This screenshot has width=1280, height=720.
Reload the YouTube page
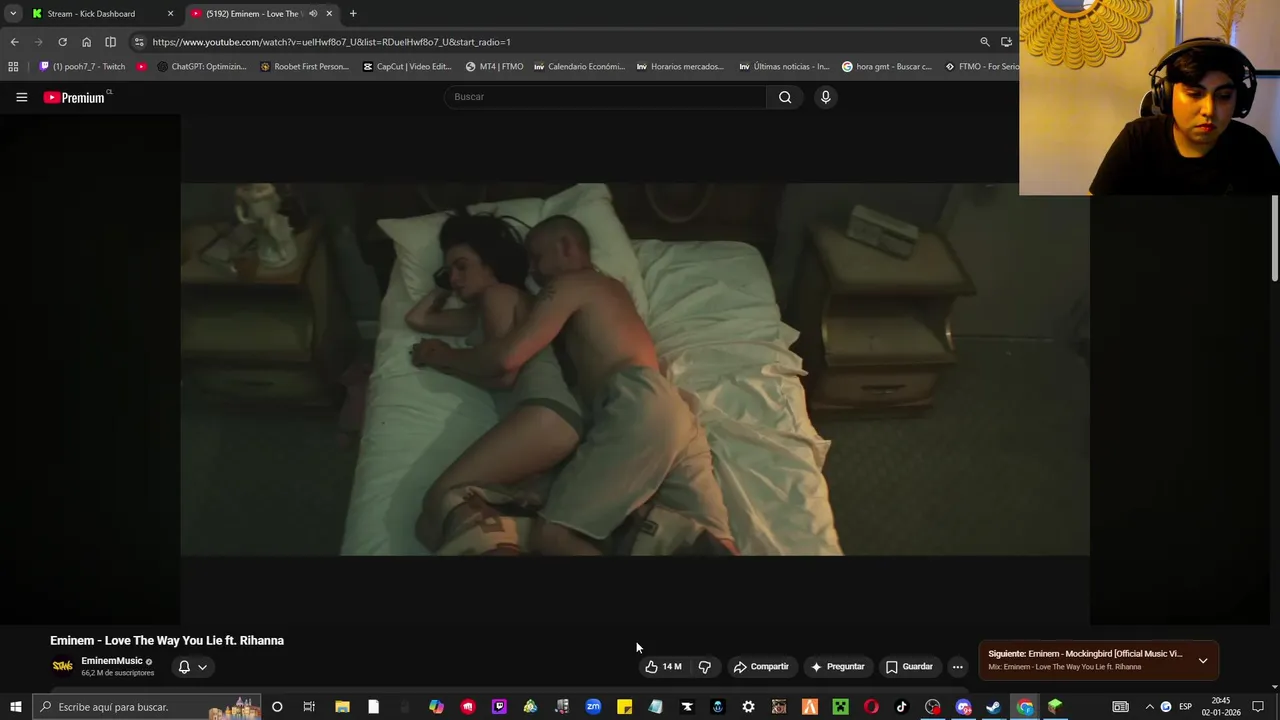tap(62, 42)
